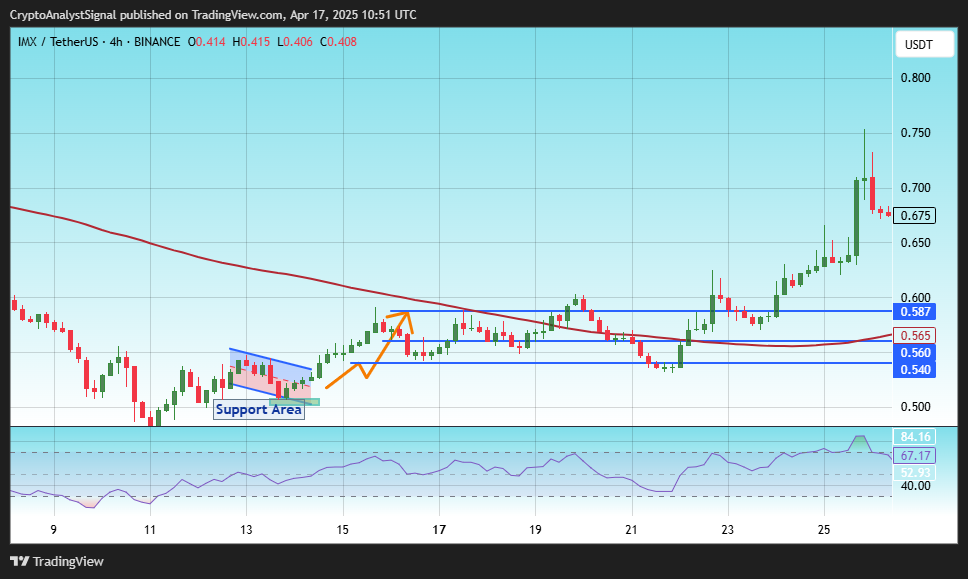Click the CryptoAnalystSignal publisher header text
The image size is (968, 579).
coord(213,15)
